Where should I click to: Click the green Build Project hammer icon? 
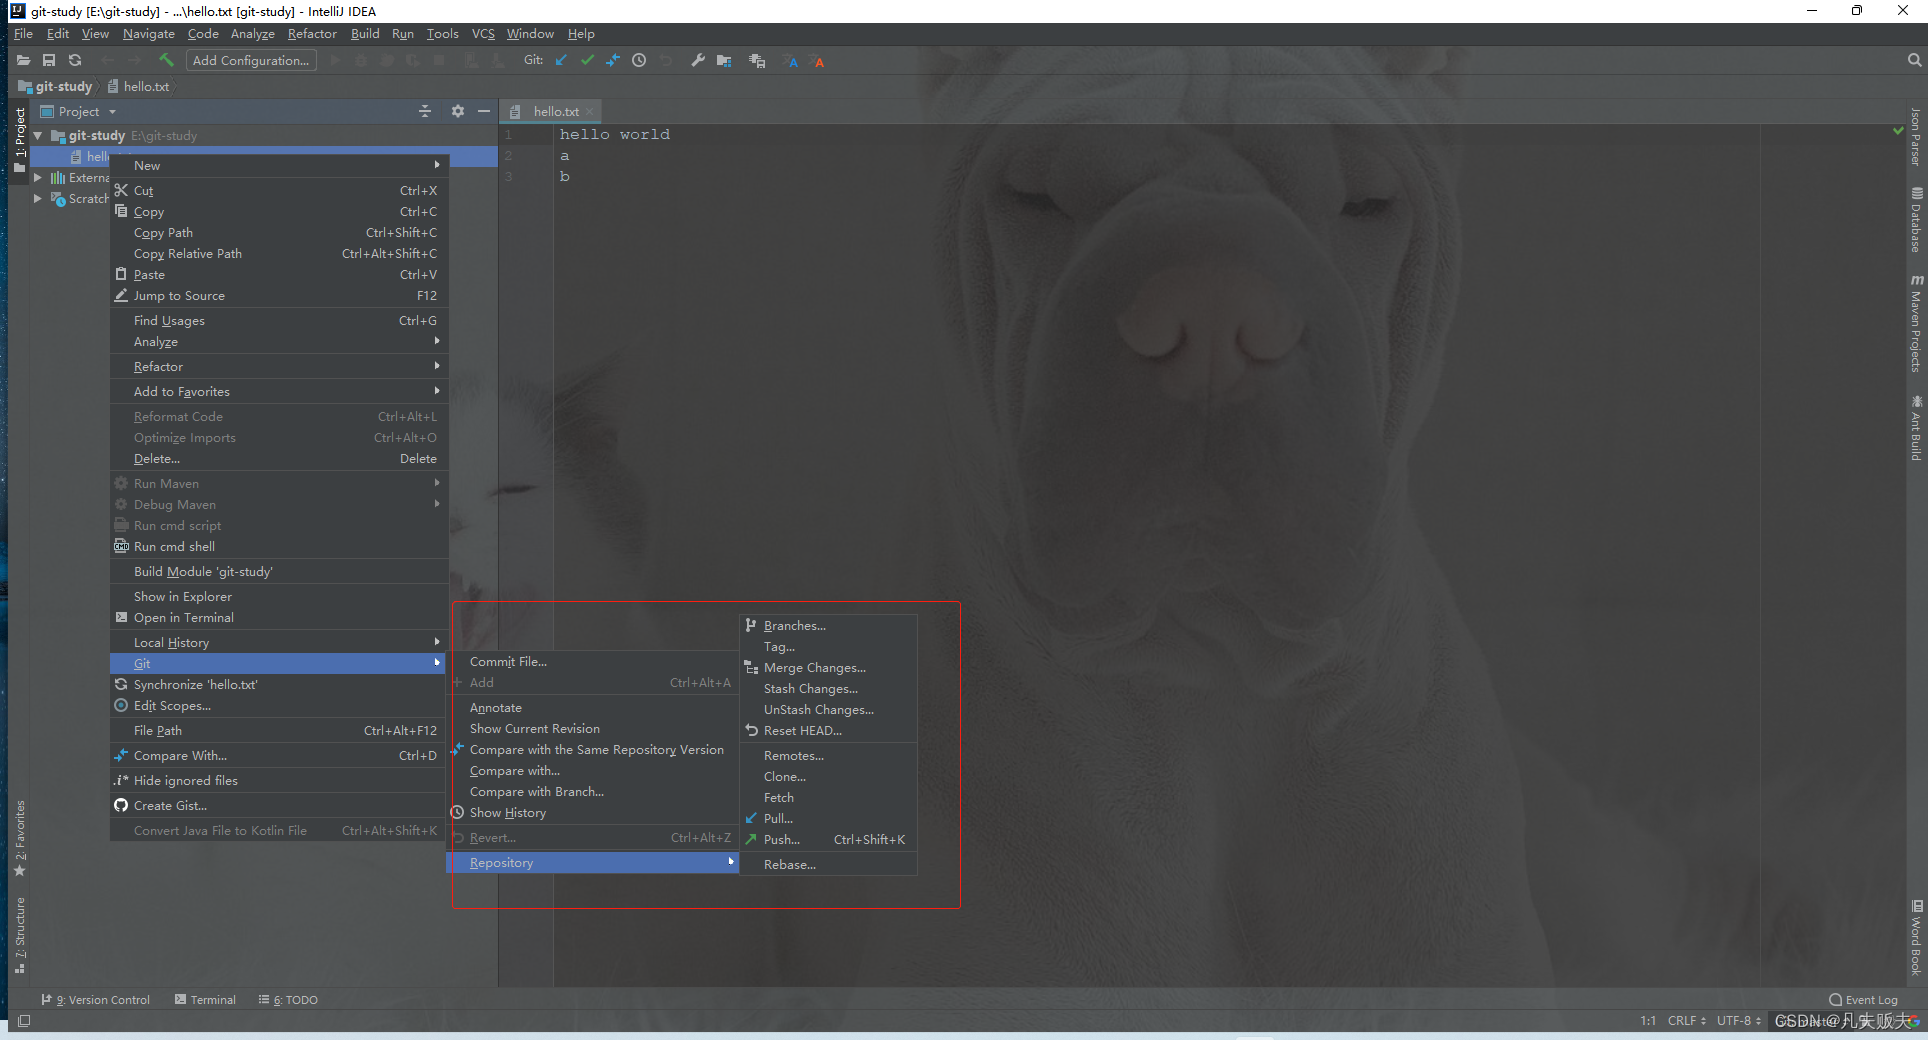167,61
